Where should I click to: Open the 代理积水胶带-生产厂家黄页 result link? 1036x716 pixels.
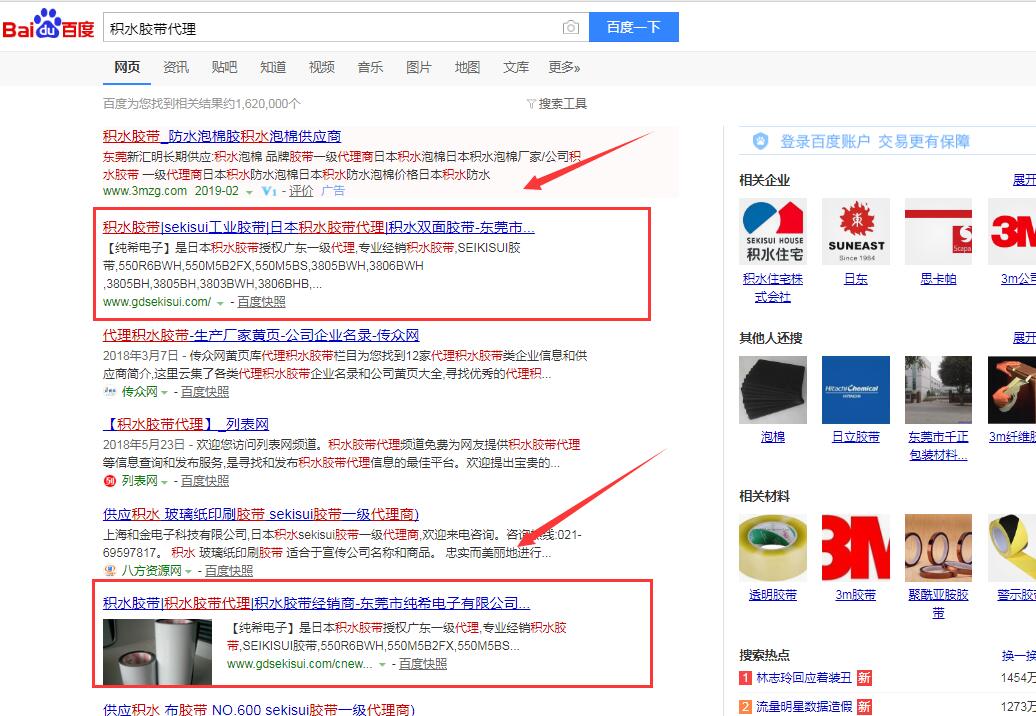(261, 335)
